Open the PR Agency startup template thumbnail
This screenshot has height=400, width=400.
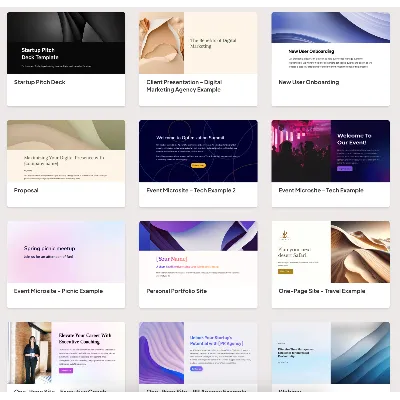click(198, 353)
